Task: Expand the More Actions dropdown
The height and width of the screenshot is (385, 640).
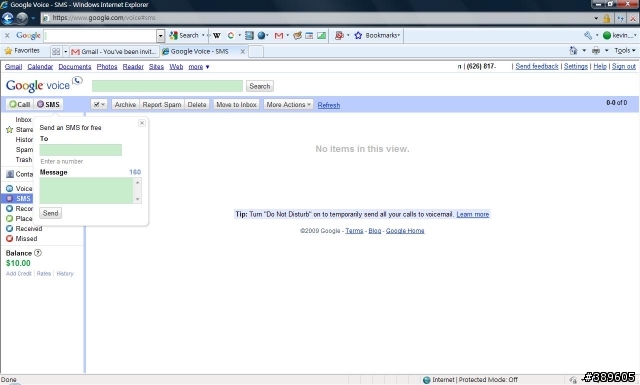Action: tap(288, 105)
